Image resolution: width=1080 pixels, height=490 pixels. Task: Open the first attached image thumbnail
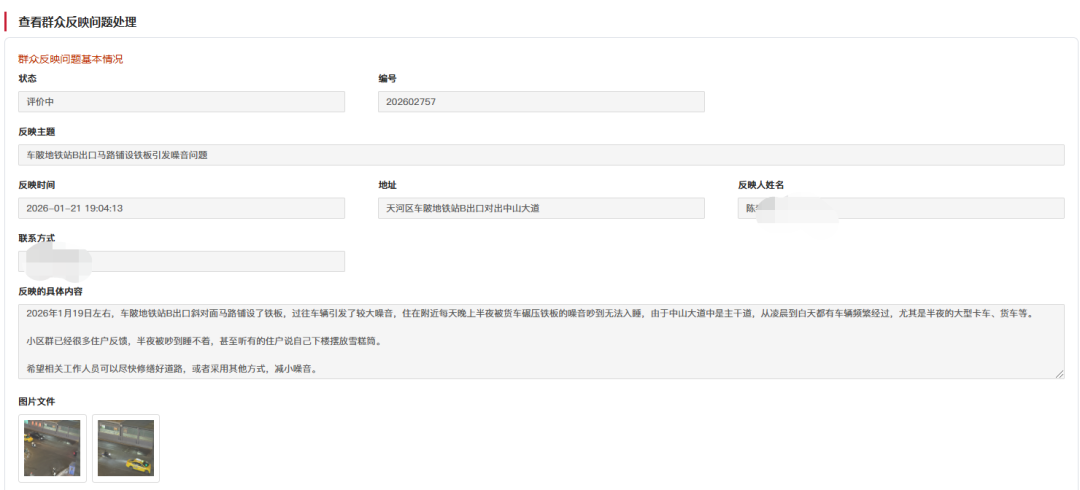[x=52, y=448]
